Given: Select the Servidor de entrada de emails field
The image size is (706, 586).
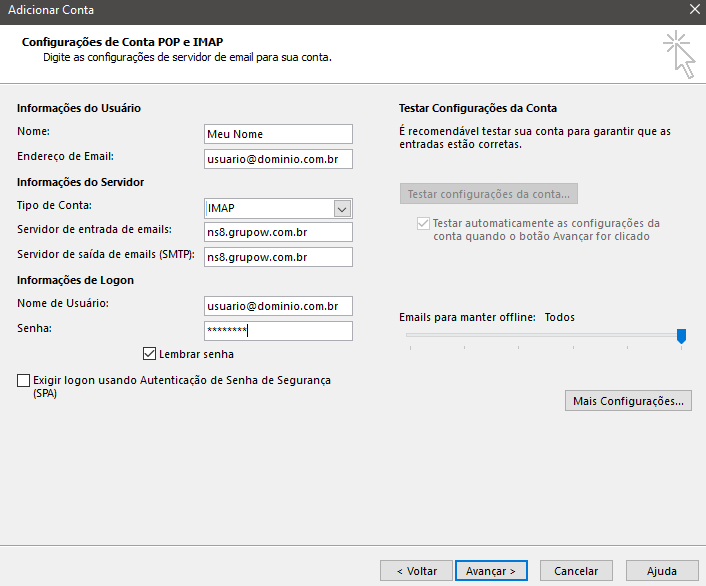Looking at the screenshot, I should (x=278, y=232).
